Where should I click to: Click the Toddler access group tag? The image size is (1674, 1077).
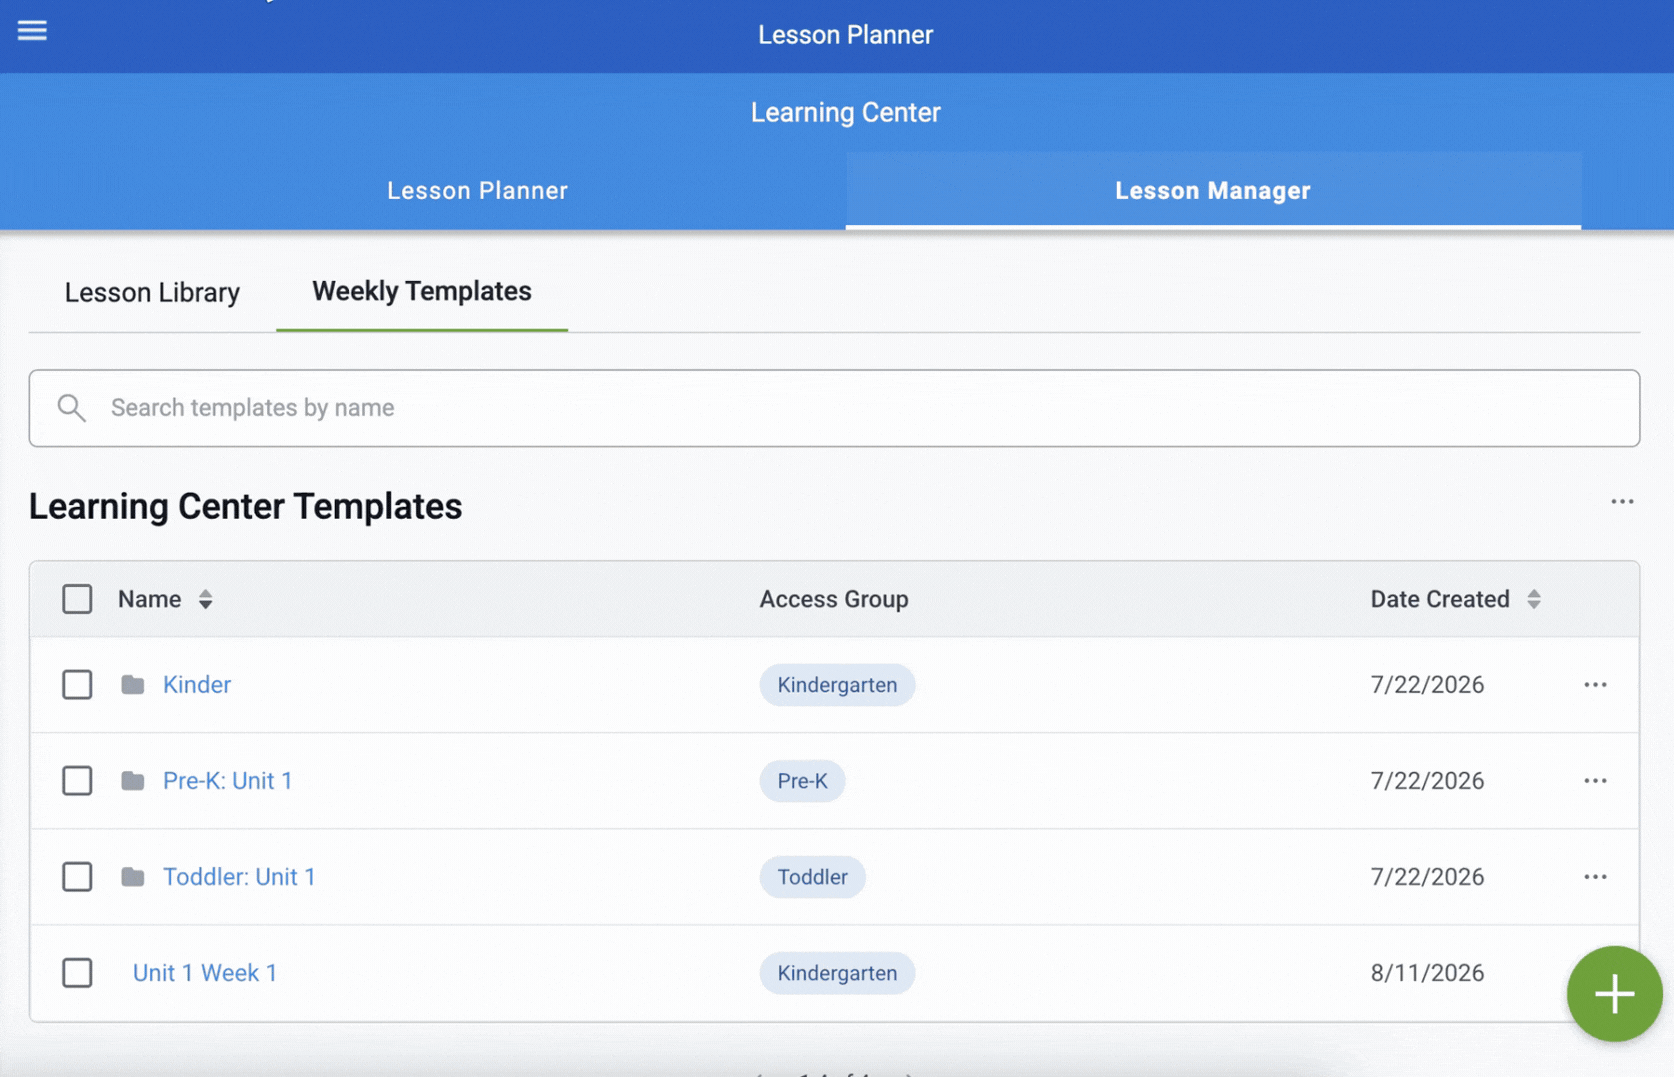point(812,877)
